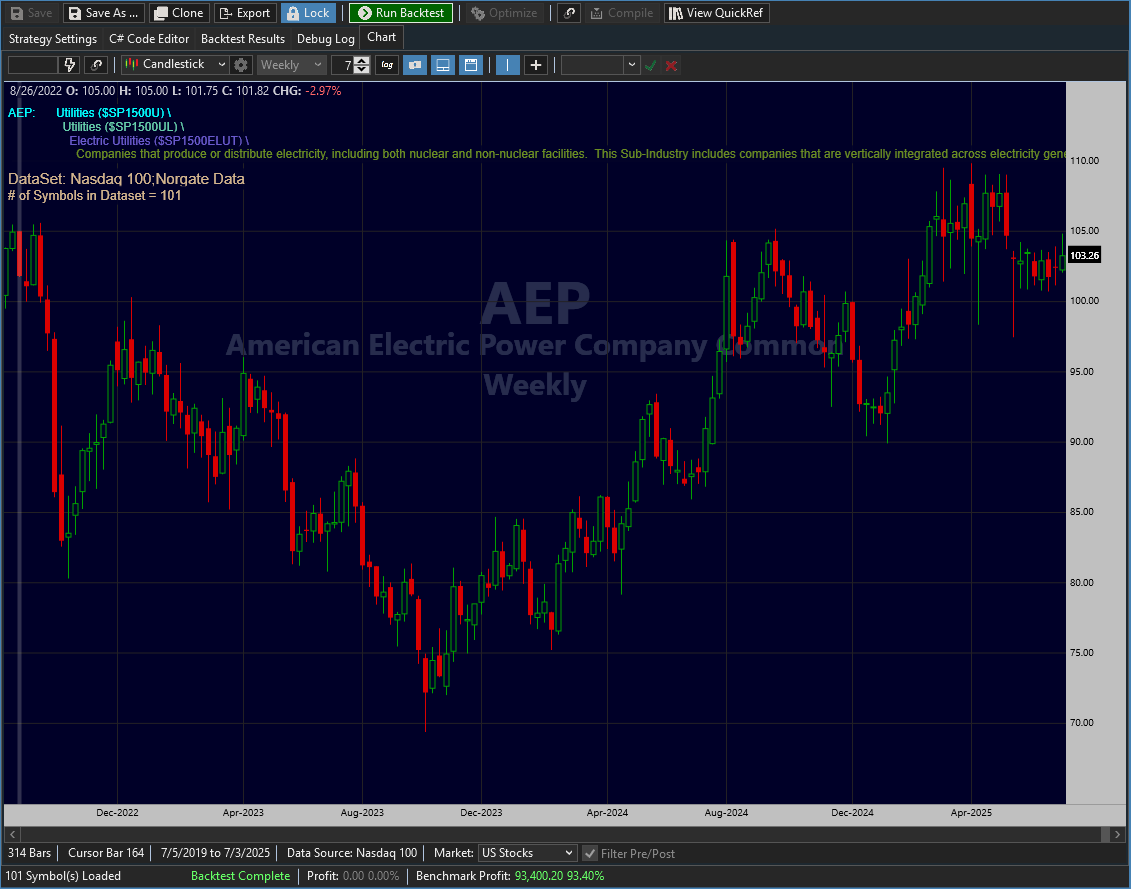Open the Weekly scale dropdown
The image size is (1131, 889).
(x=292, y=65)
